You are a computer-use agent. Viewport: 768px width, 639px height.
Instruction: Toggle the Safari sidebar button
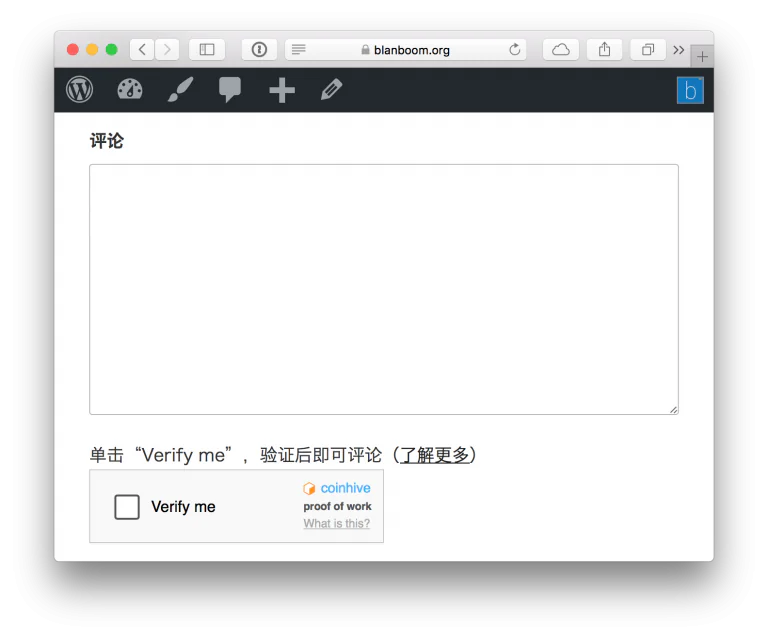coord(207,49)
